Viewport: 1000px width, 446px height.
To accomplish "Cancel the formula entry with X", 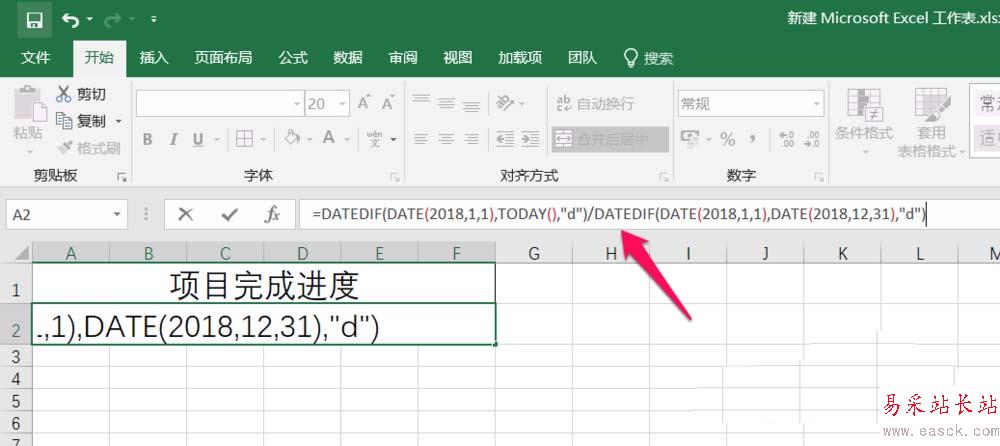I will click(x=186, y=214).
